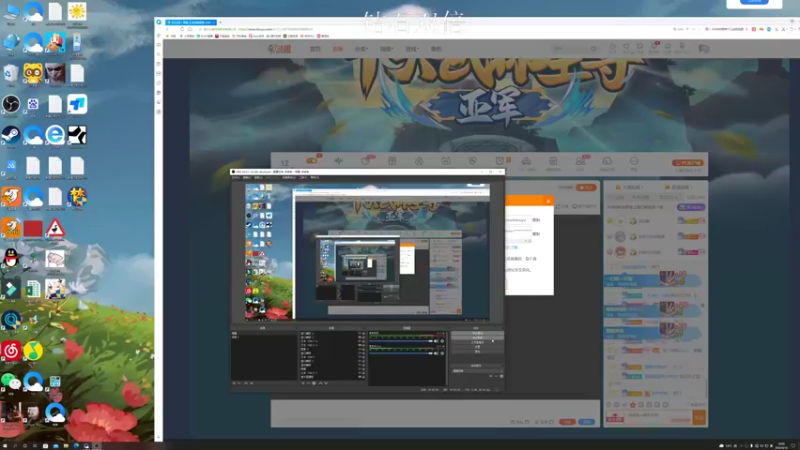Expand the 分类 nav dropdown

[x=361, y=49]
